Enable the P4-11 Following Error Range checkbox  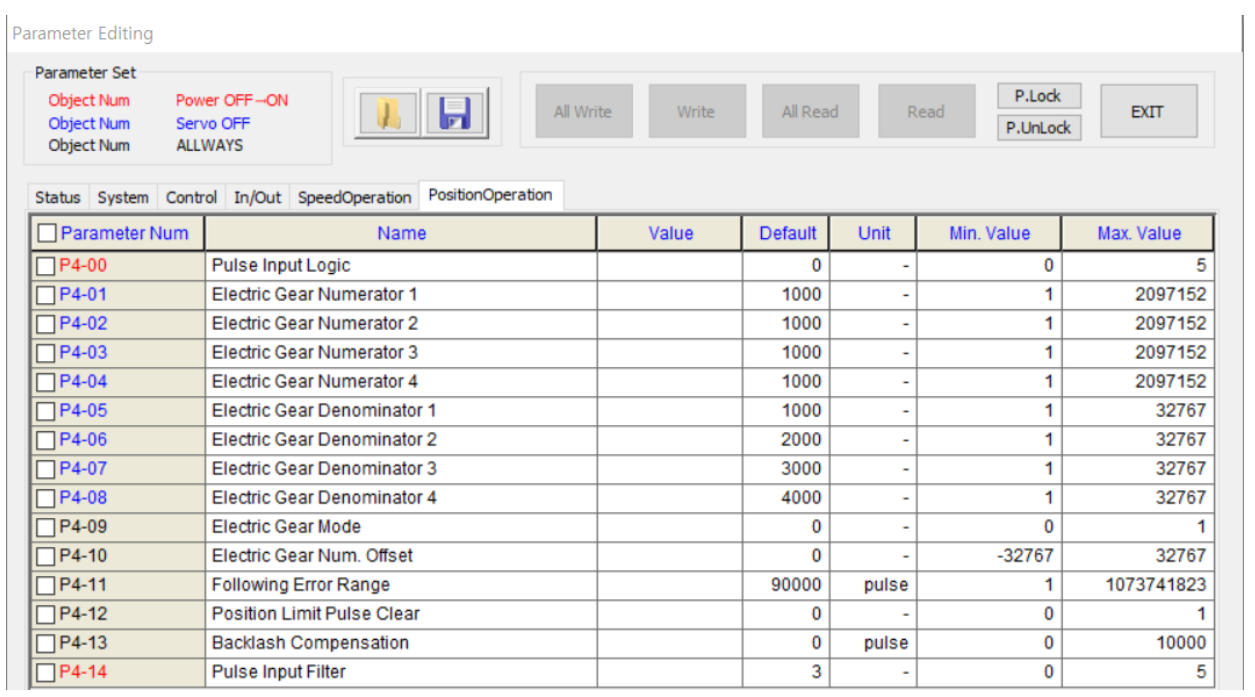[45, 585]
